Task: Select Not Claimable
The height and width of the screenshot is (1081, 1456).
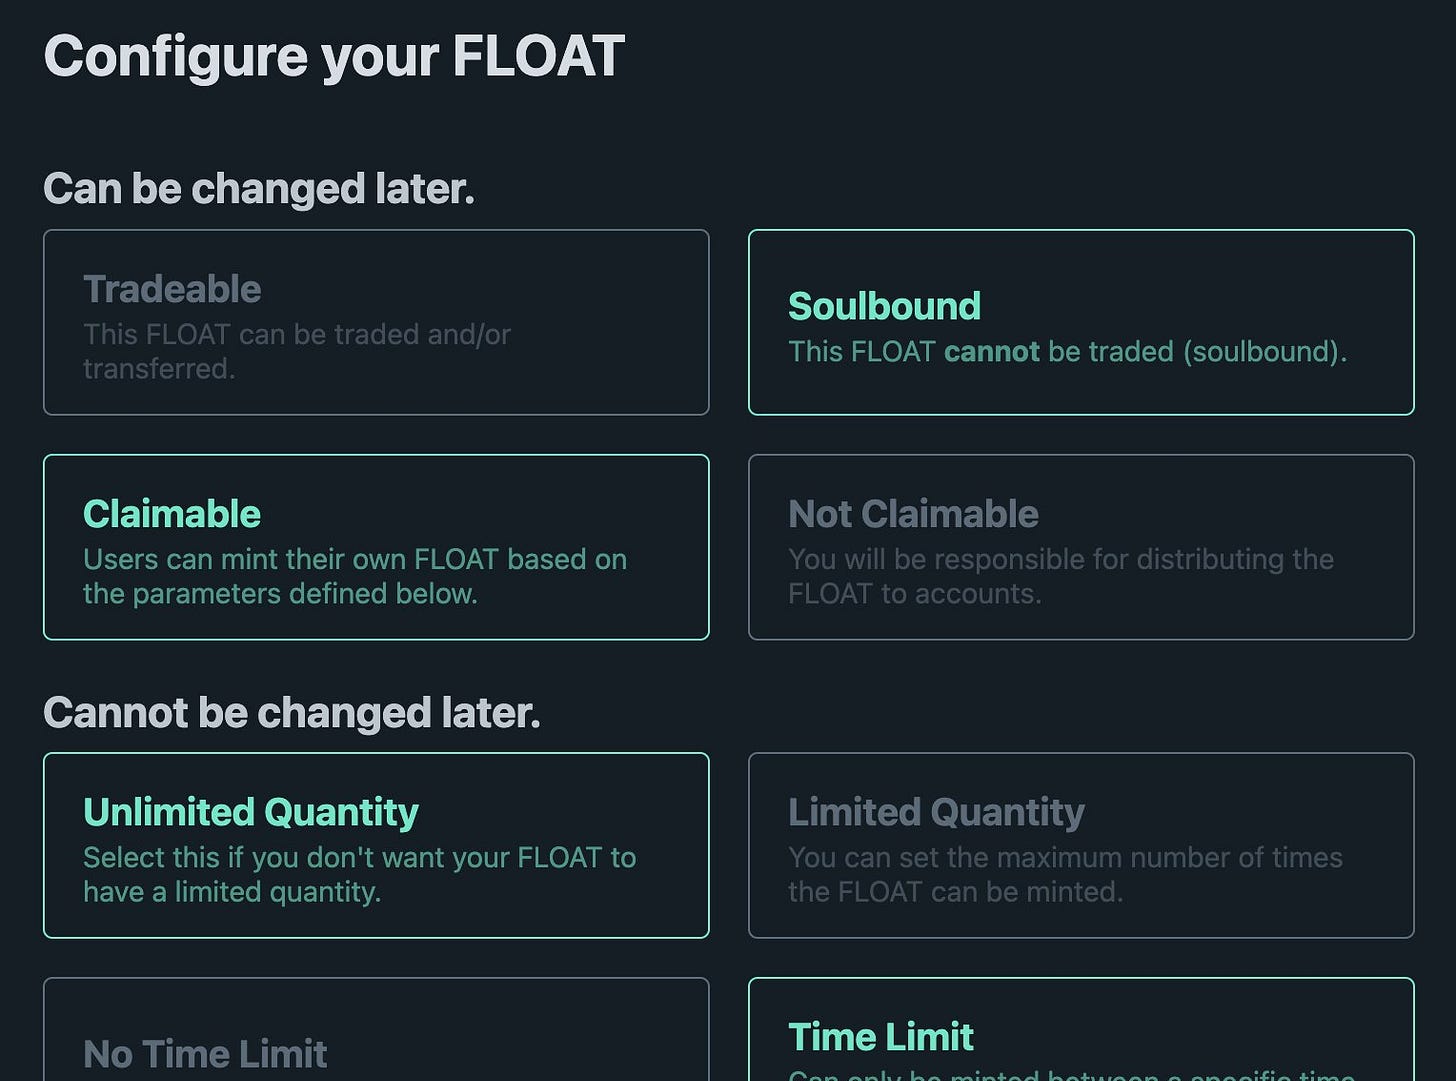Action: [1080, 547]
